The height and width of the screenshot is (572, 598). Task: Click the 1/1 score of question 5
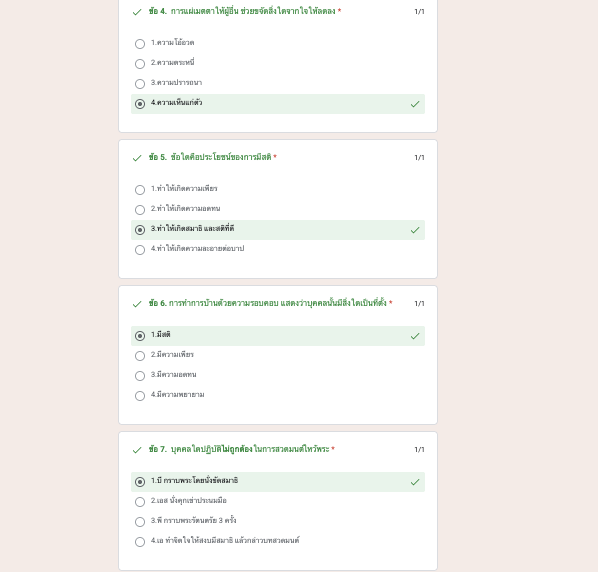tap(419, 157)
